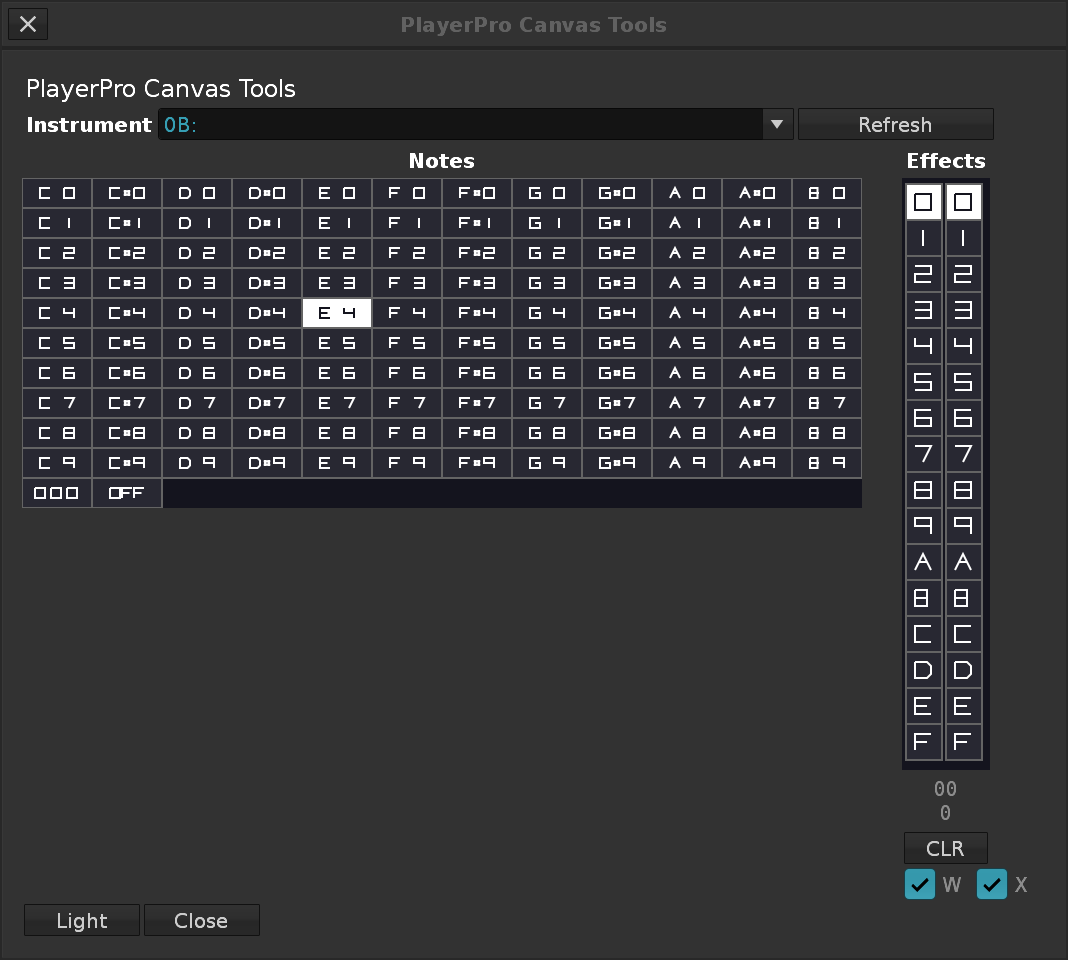1068x960 pixels.
Task: Select the empty 000 note cell
Action: point(57,493)
